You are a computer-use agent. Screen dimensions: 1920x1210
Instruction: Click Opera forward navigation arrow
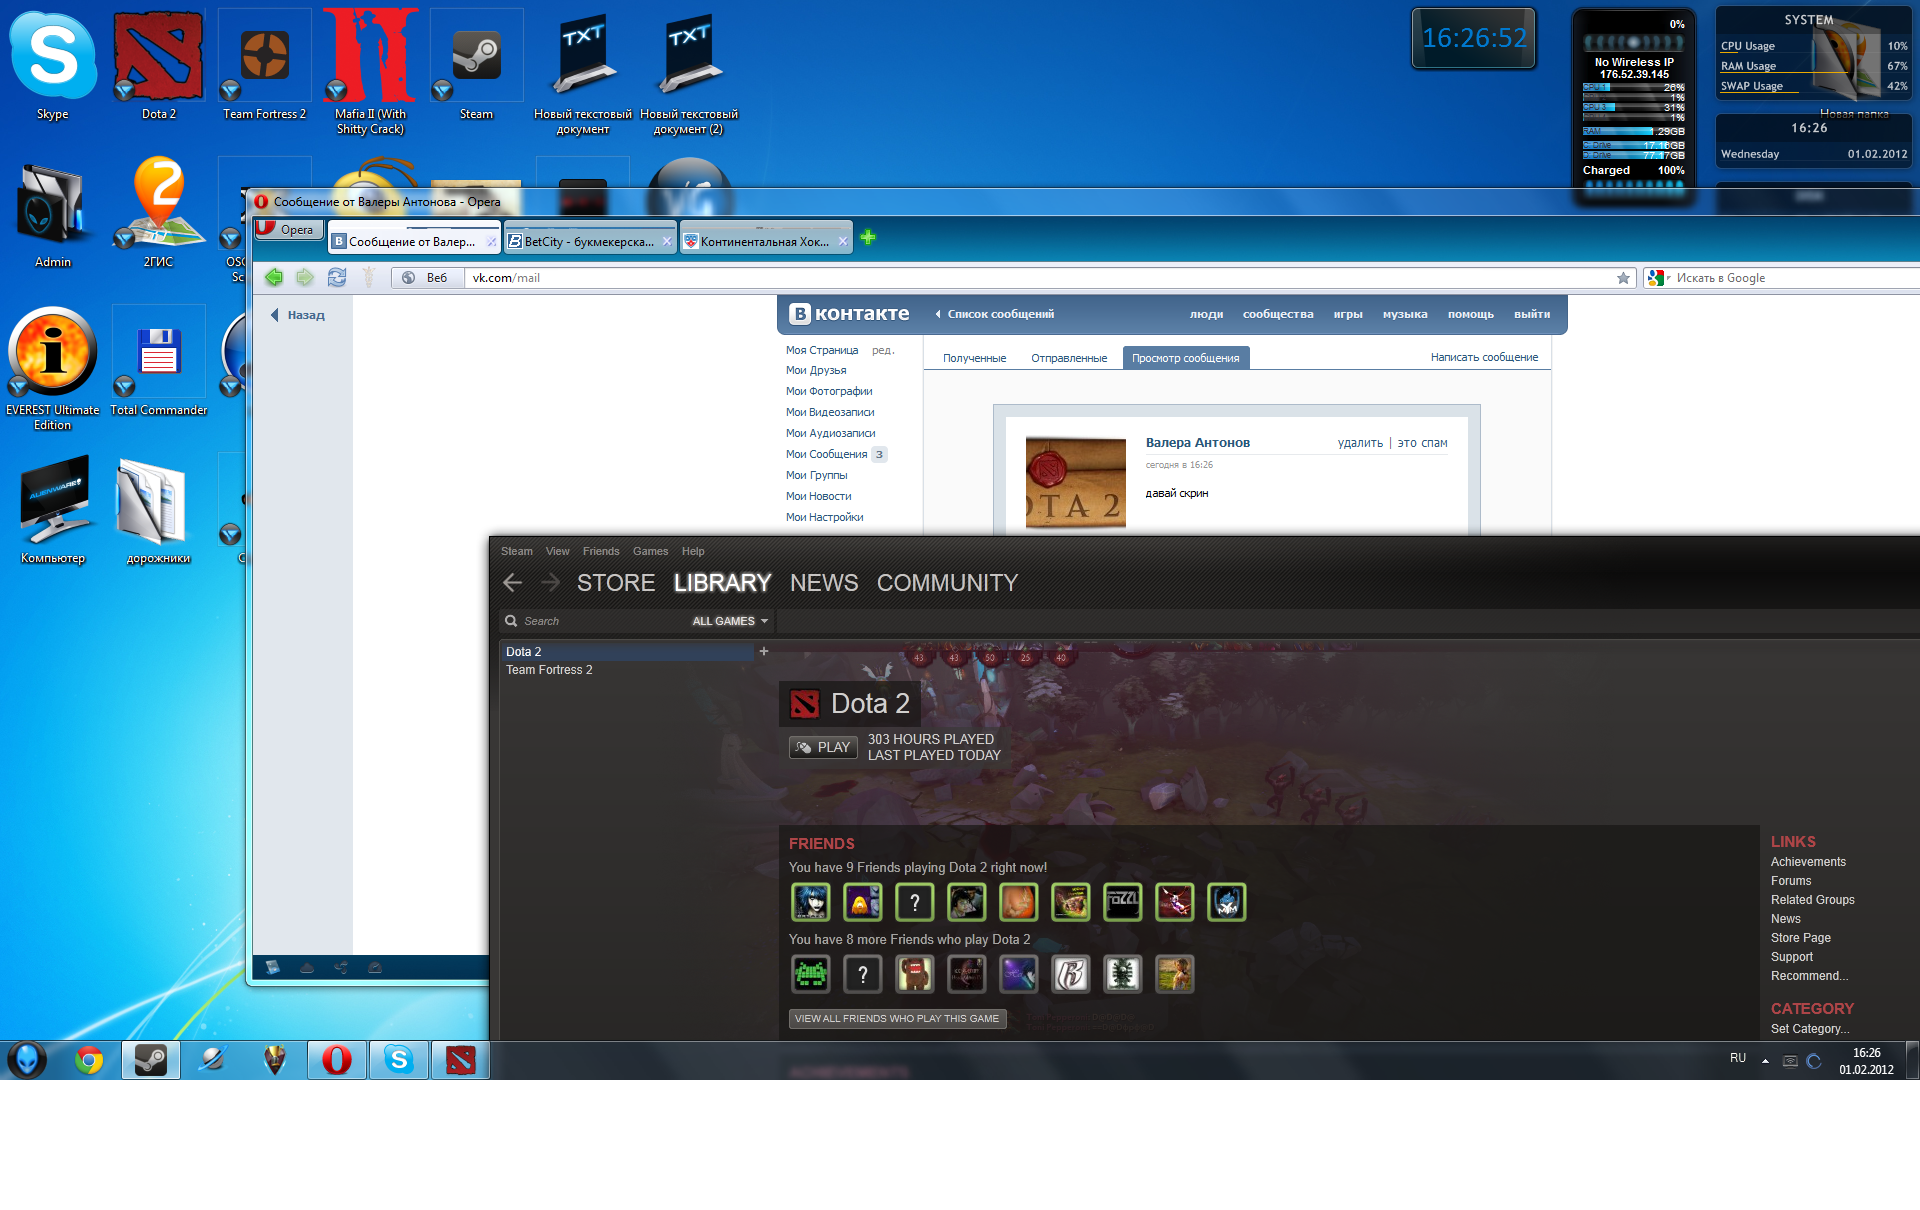pos(305,278)
